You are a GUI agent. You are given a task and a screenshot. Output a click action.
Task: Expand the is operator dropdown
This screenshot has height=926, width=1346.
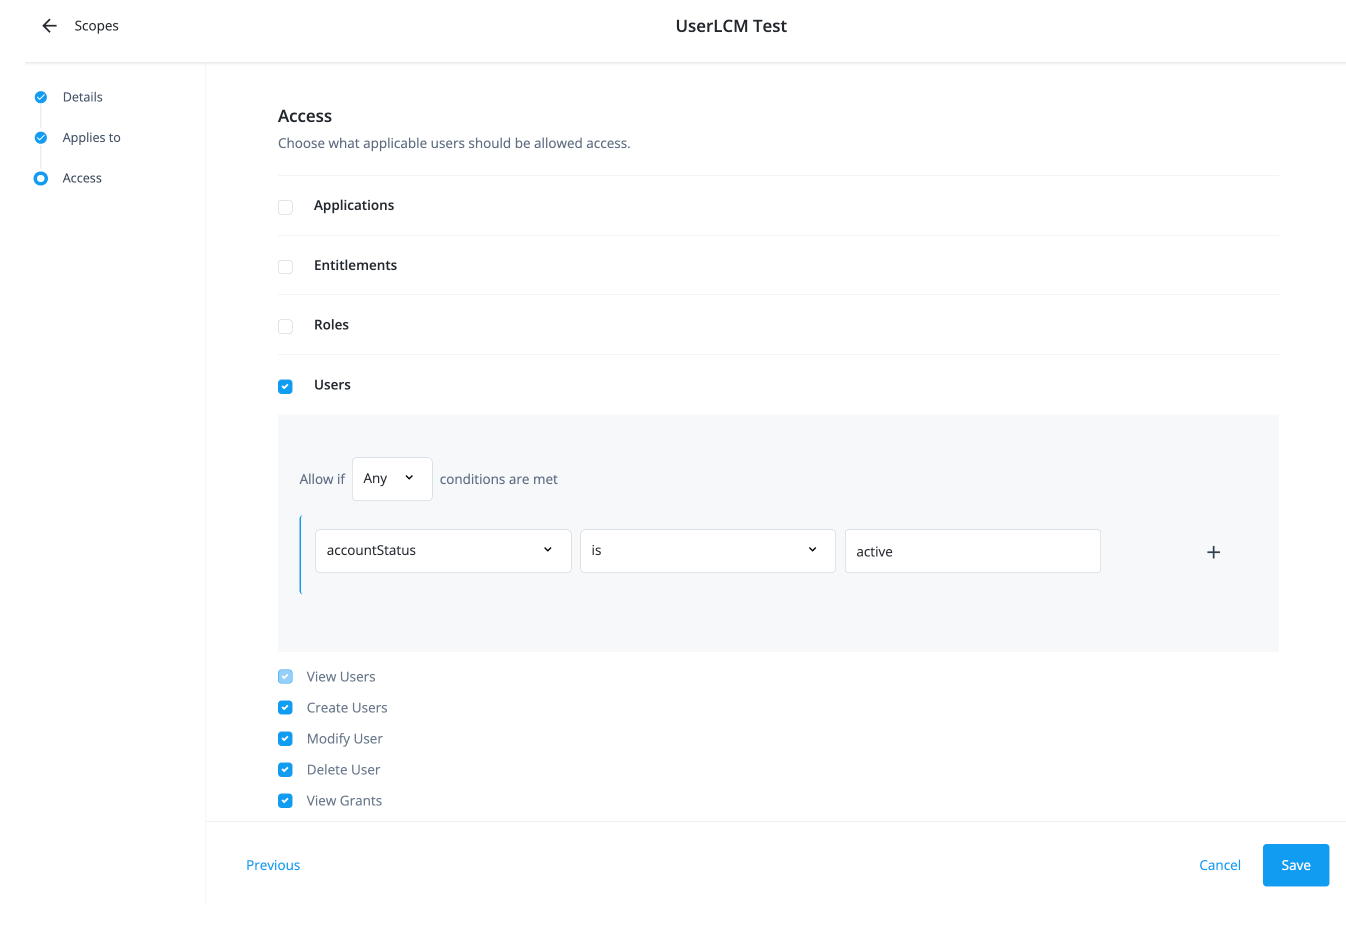707,550
